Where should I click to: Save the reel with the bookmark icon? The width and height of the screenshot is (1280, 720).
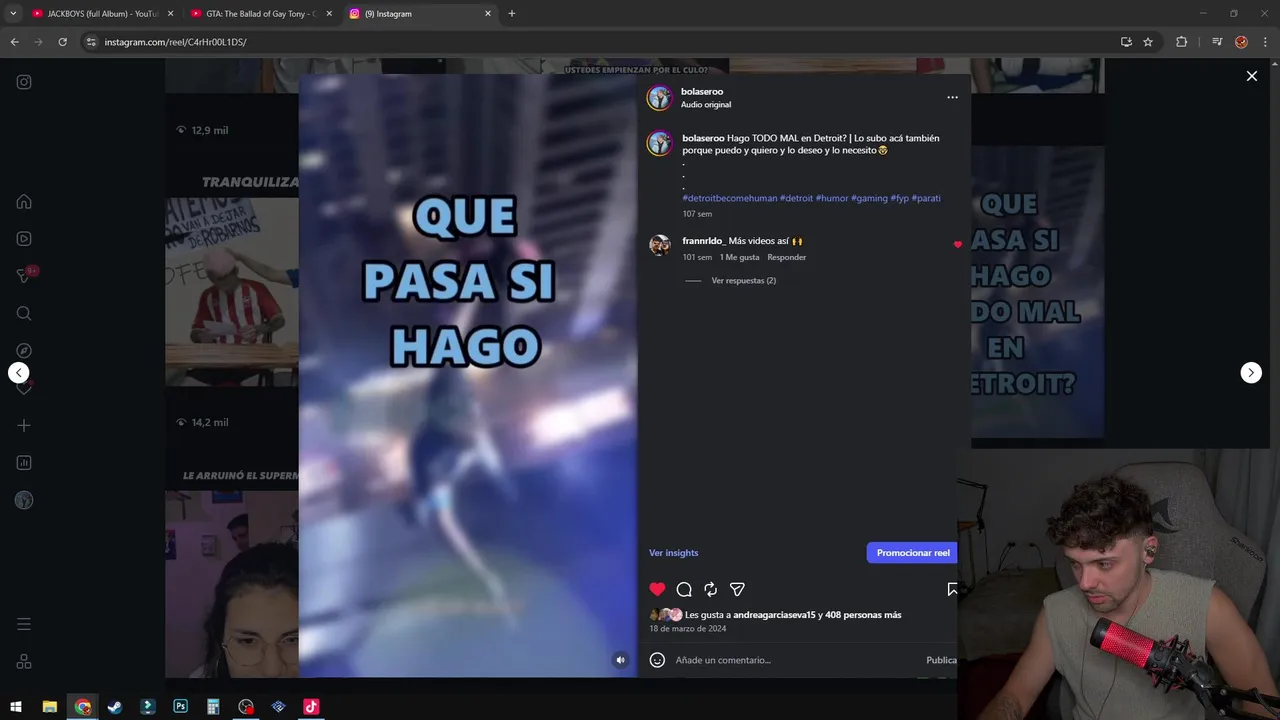[952, 589]
